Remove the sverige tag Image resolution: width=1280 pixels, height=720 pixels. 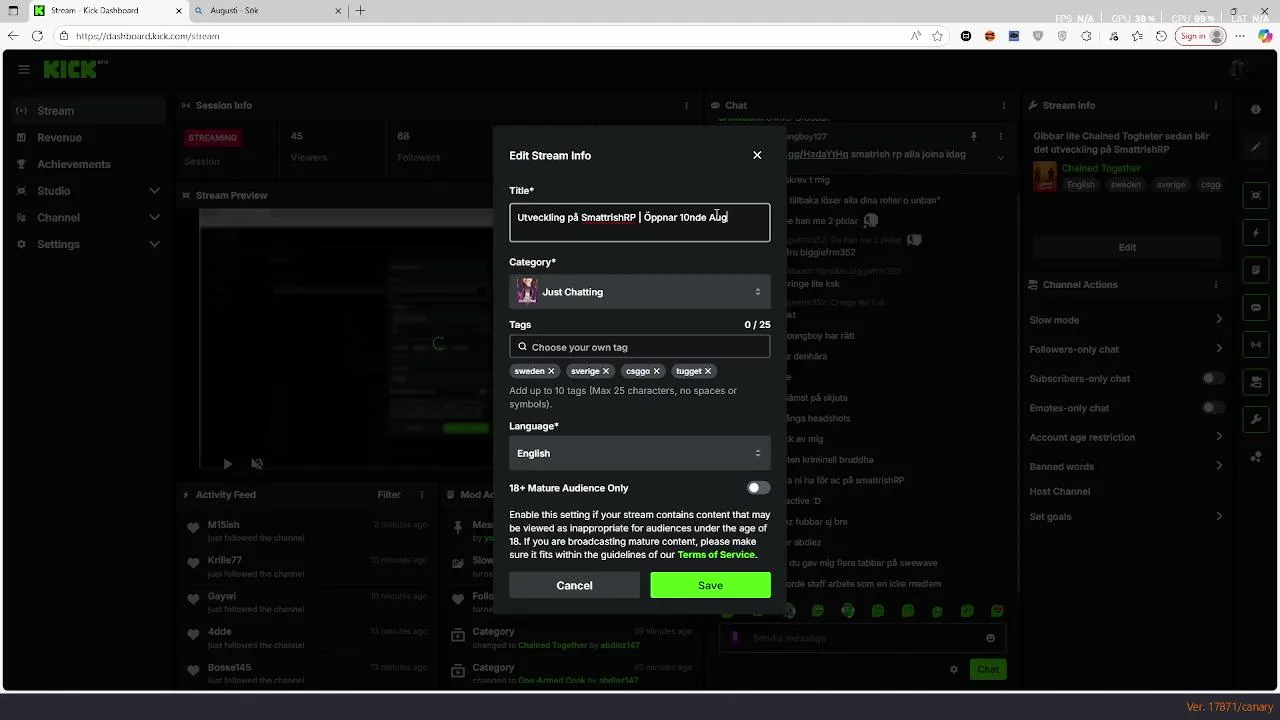(606, 371)
